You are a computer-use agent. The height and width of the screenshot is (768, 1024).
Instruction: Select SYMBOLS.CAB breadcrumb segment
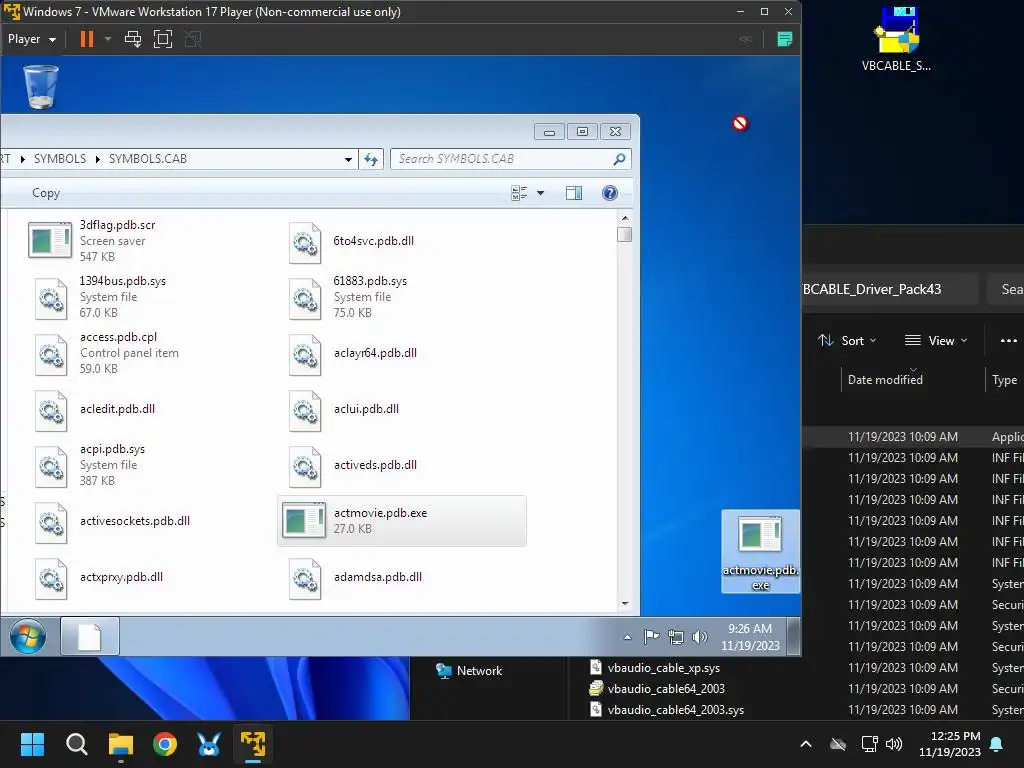point(148,159)
